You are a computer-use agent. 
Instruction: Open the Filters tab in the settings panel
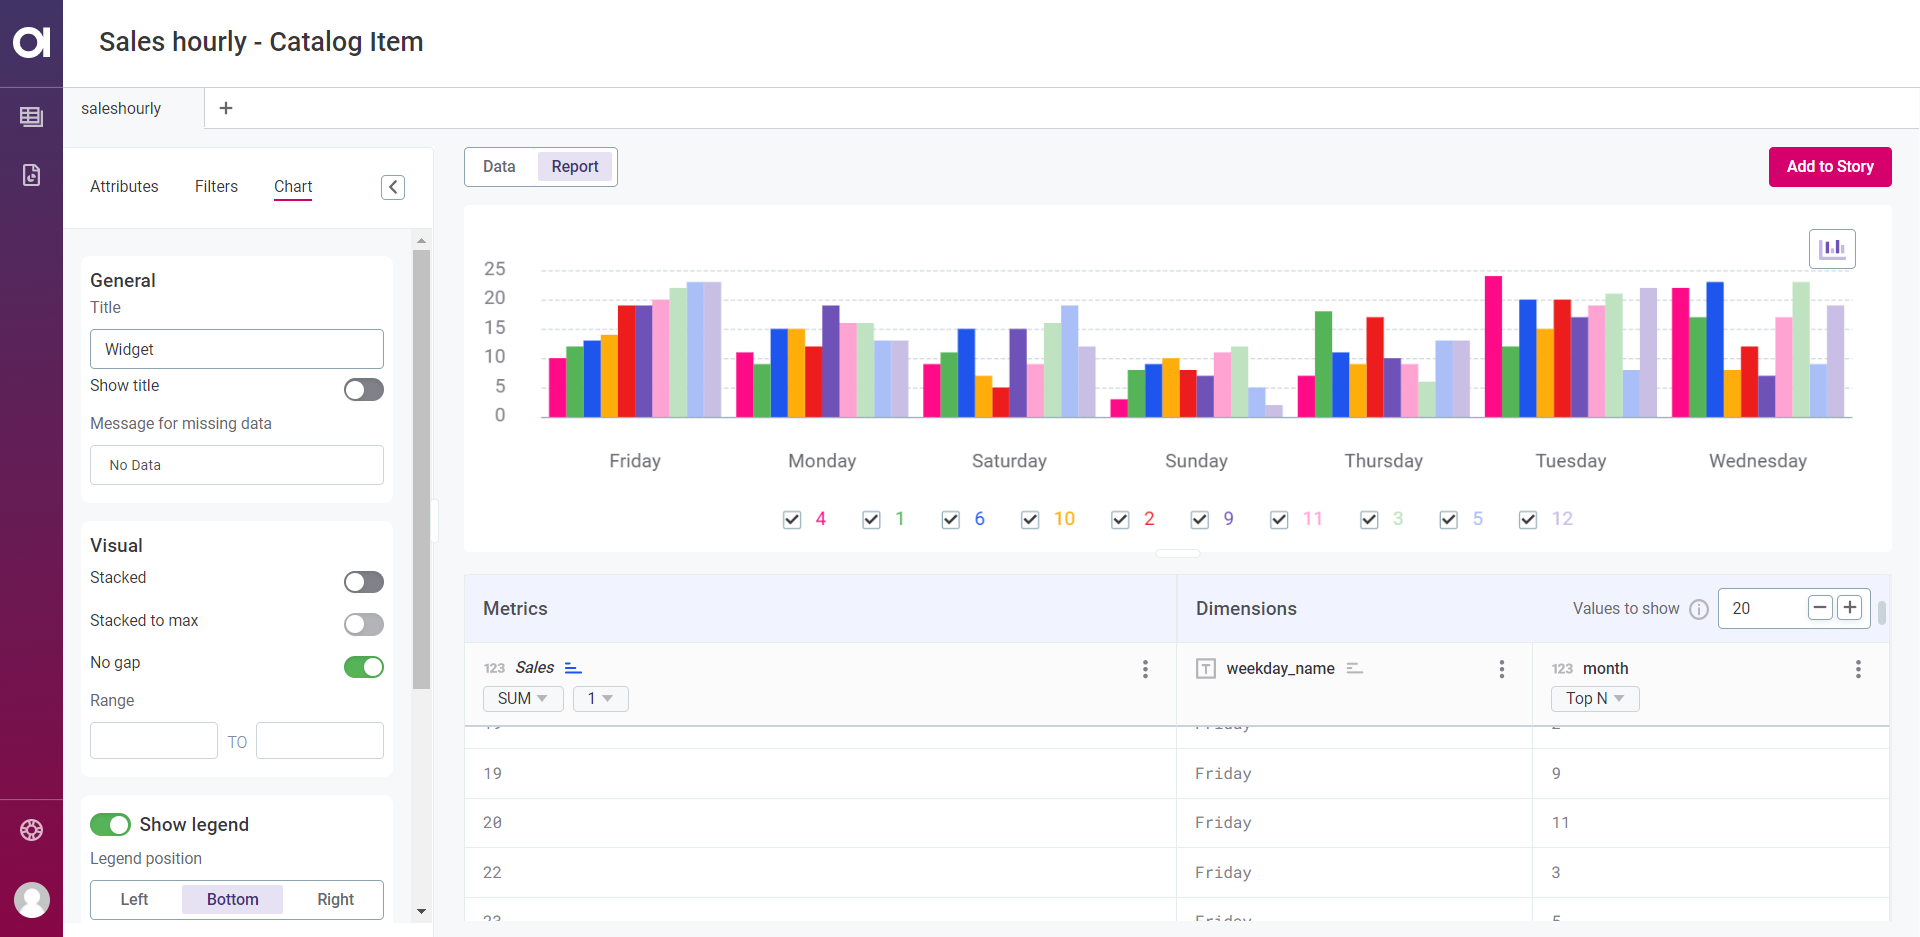216,186
